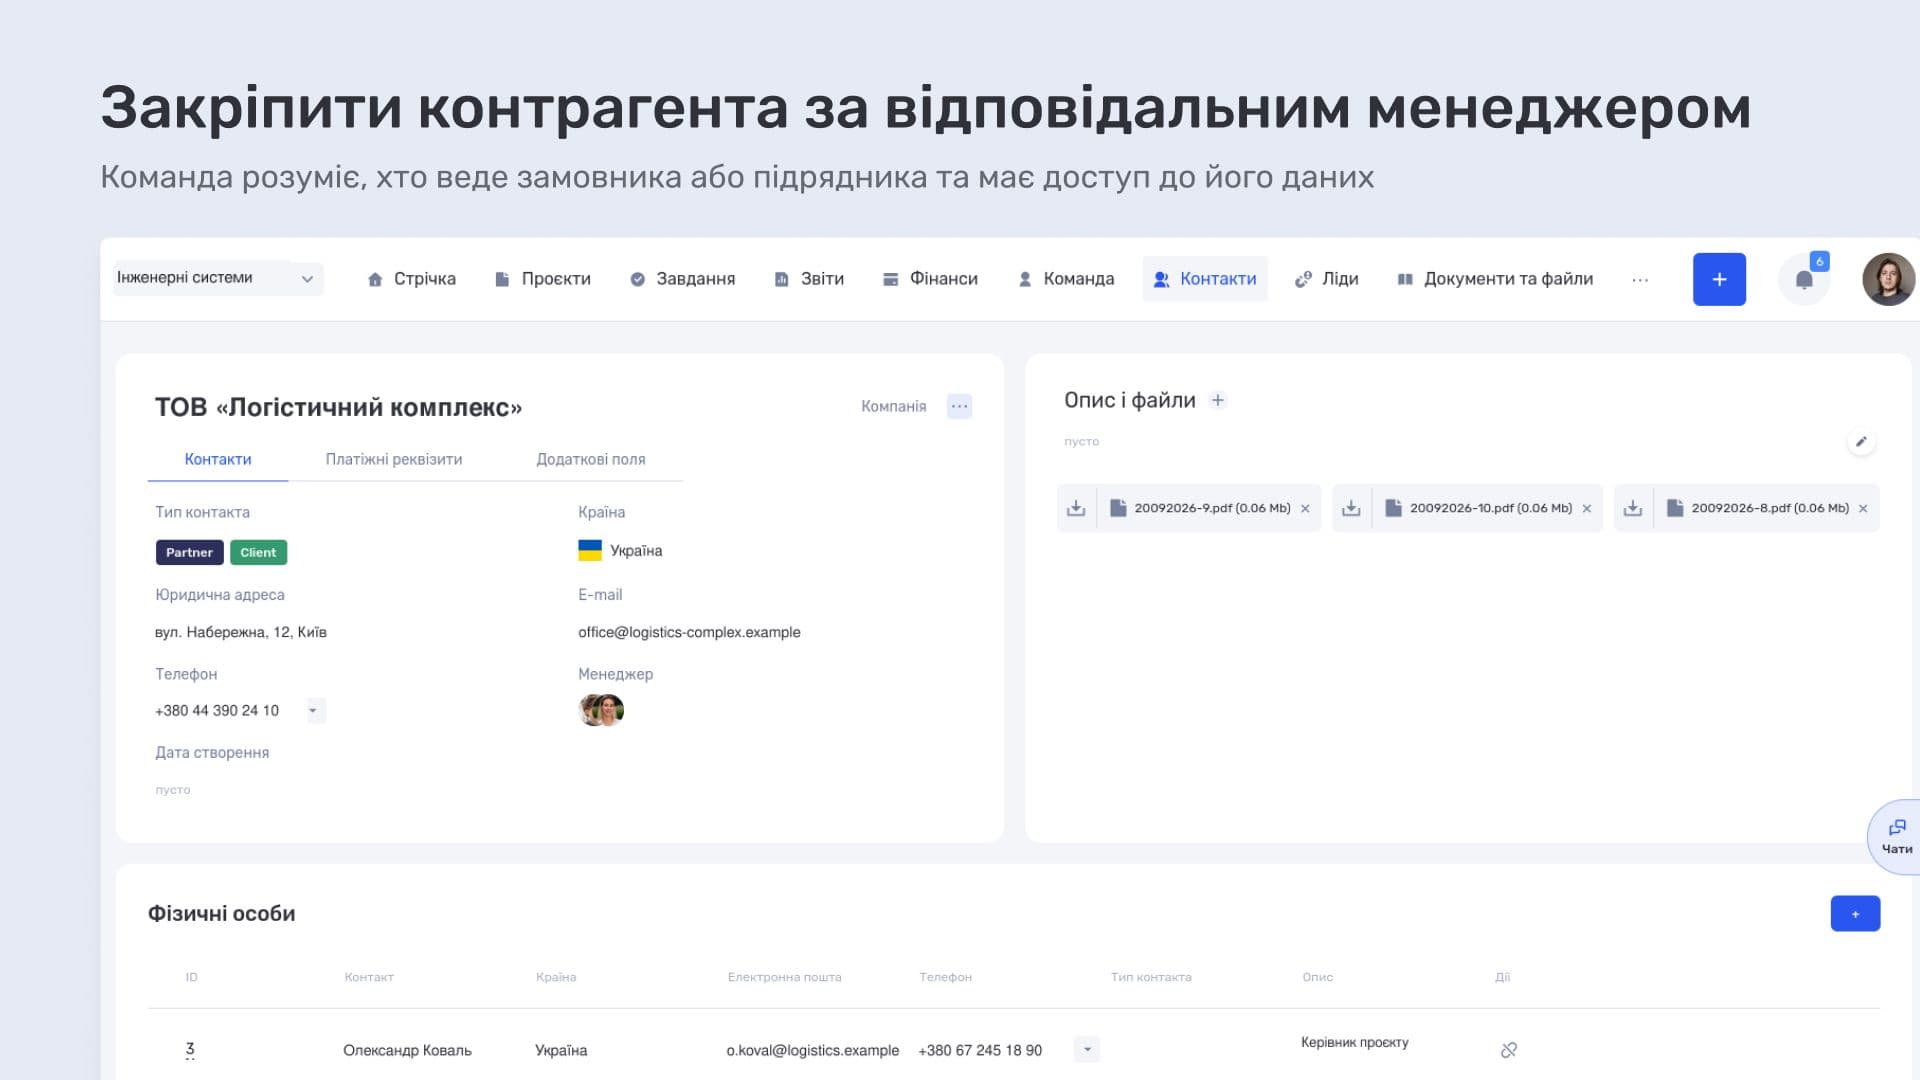
Task: Download file 20092026-10.pdf
Action: [1351, 508]
